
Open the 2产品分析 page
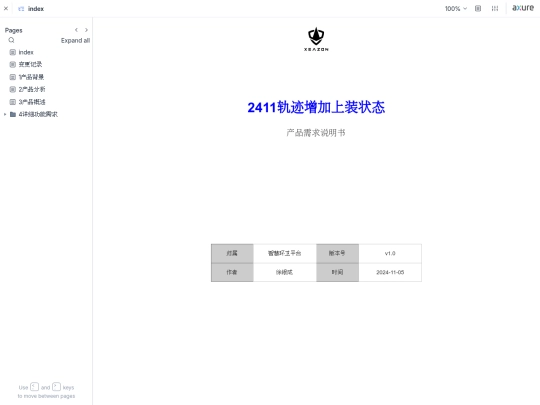click(x=32, y=89)
